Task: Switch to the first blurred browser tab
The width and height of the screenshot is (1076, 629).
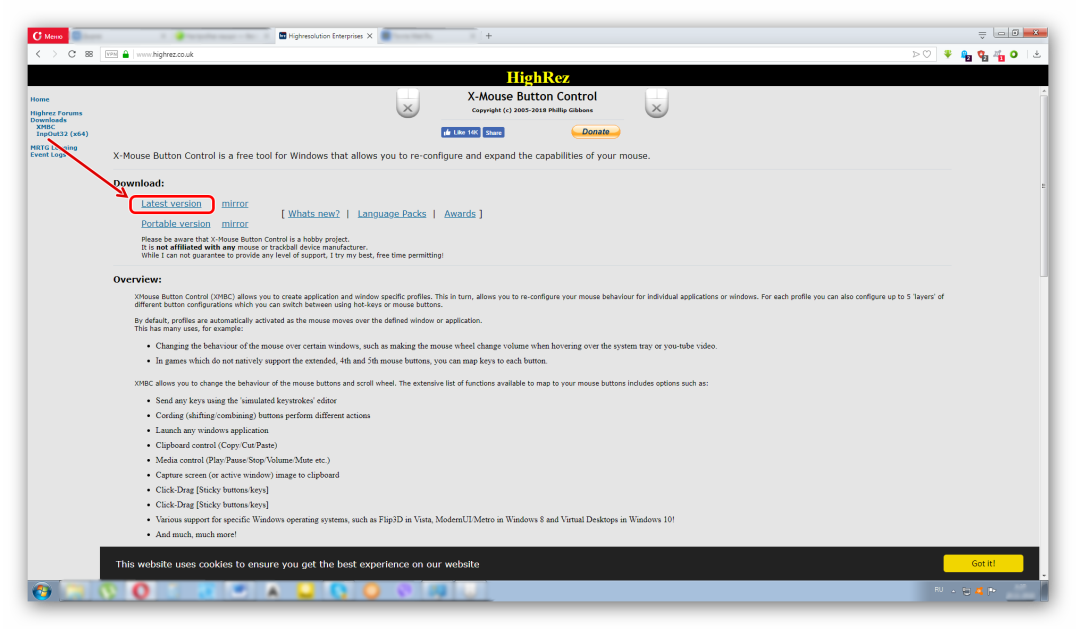Action: (x=118, y=36)
